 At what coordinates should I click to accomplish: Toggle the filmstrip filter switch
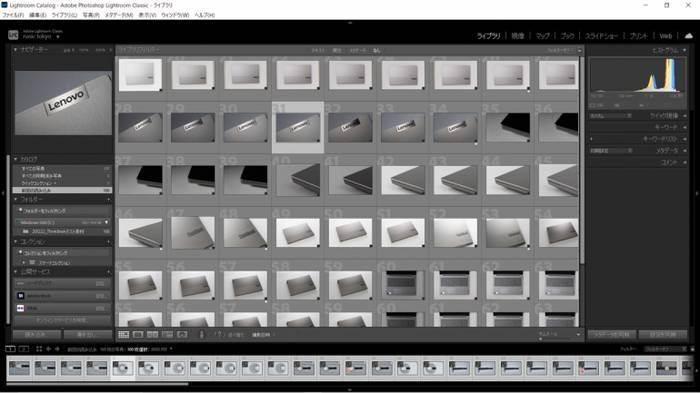[692, 349]
